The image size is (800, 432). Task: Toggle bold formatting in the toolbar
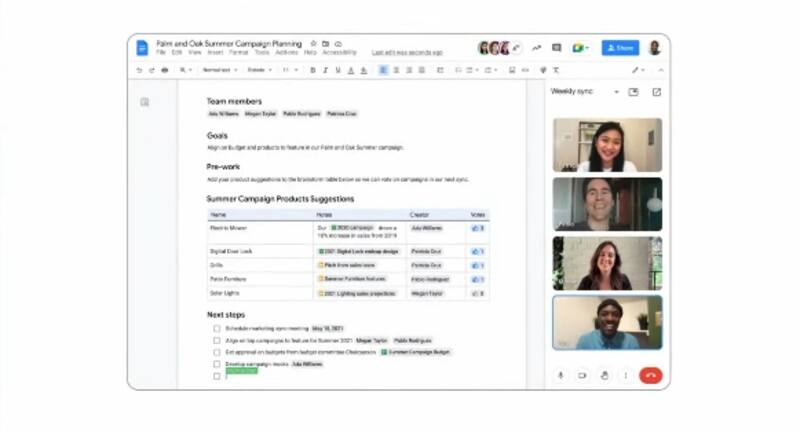pos(313,70)
